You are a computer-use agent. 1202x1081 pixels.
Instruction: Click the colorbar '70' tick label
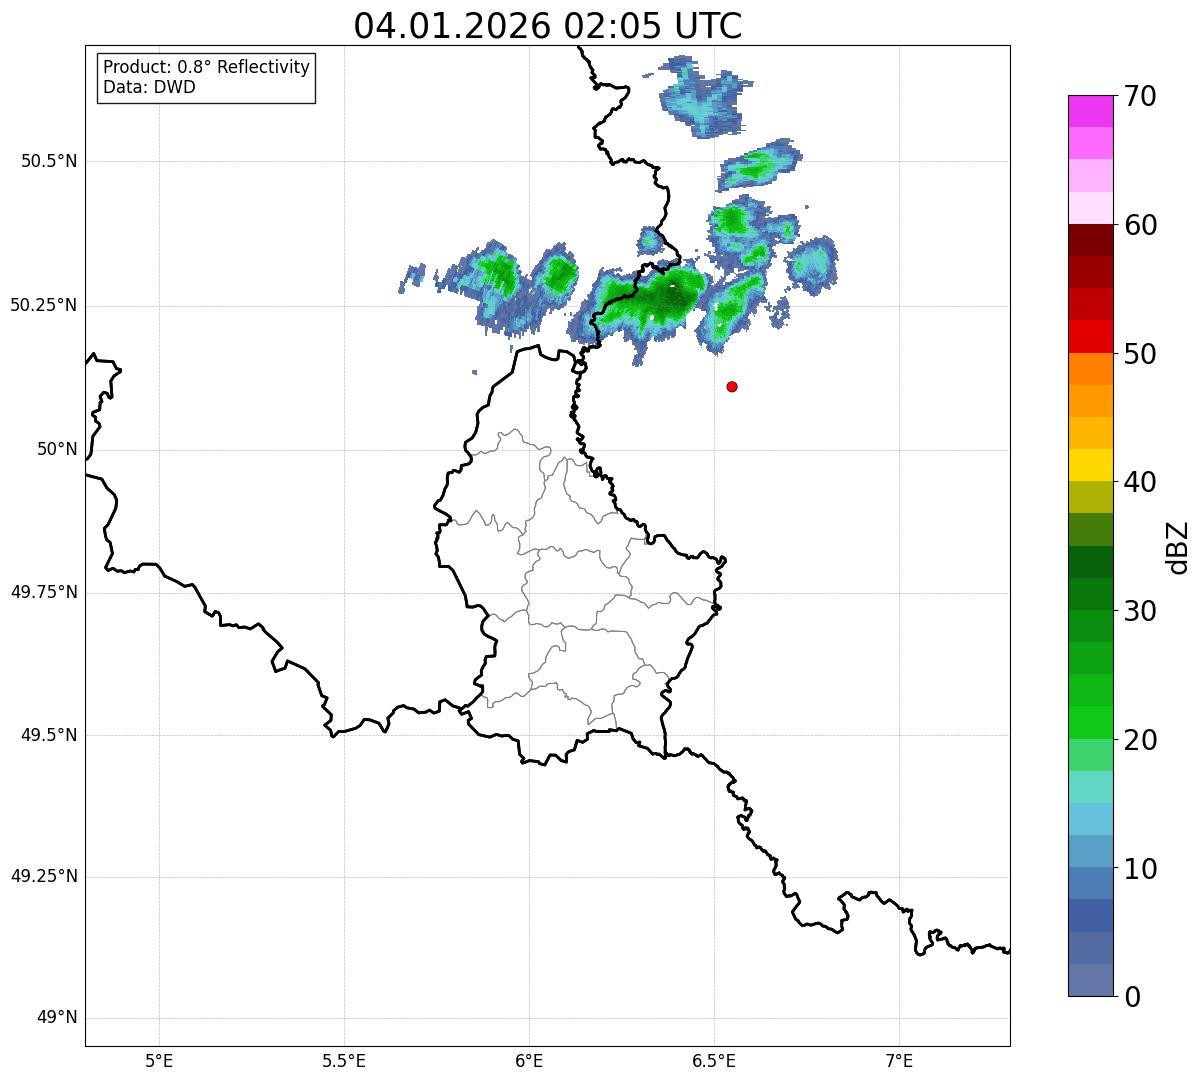click(1140, 96)
